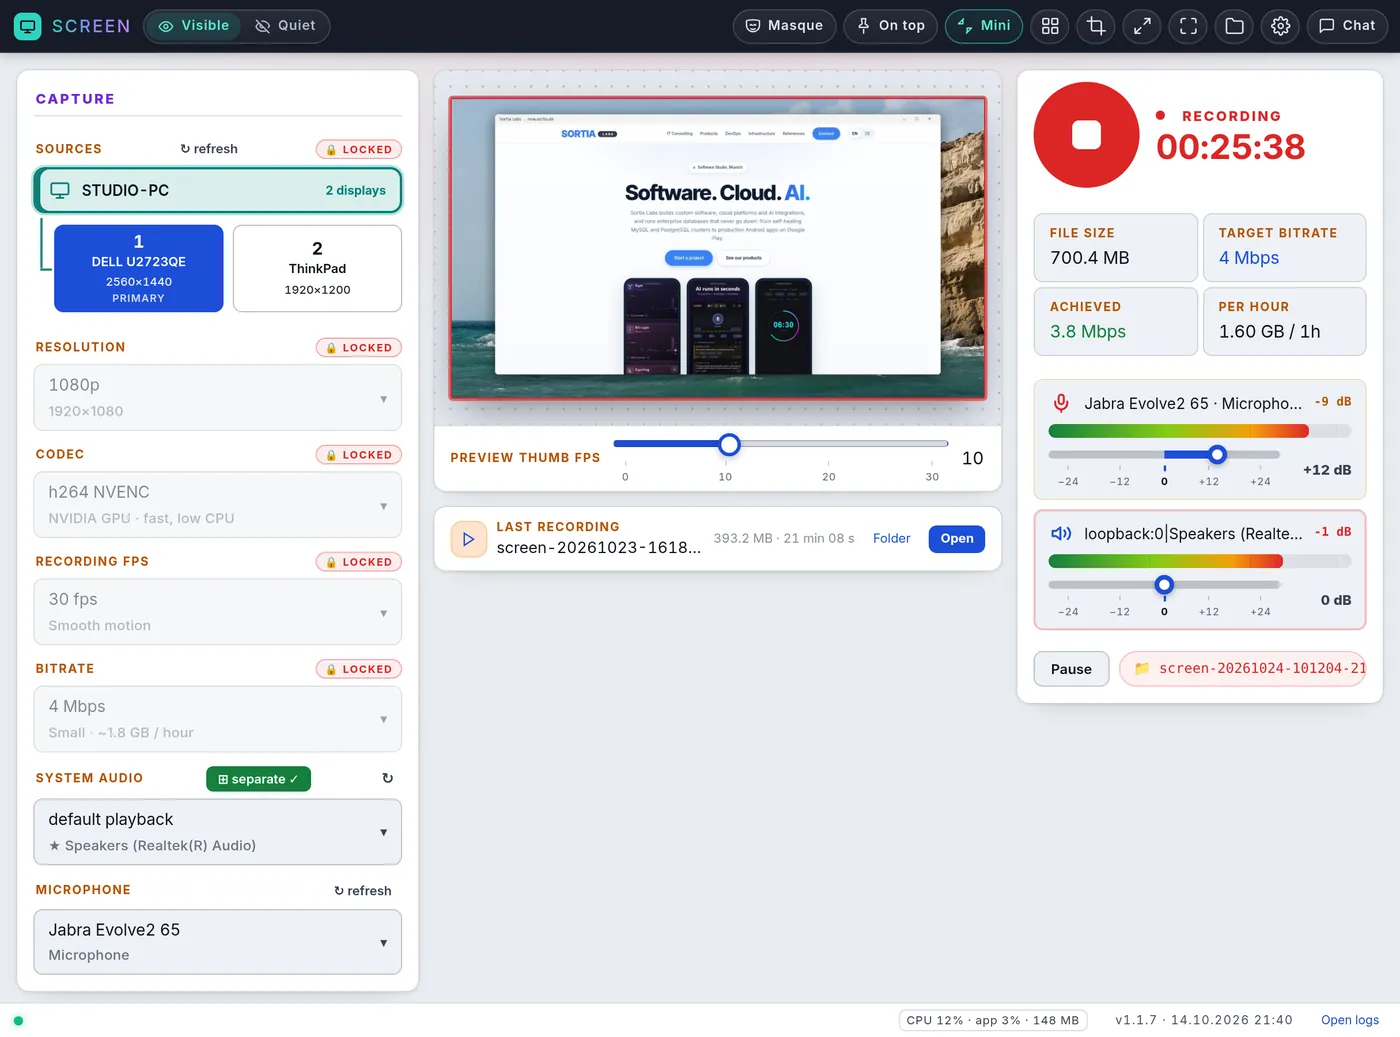1400x1037 pixels.
Task: Mute the loopback Speakers speaker icon
Action: point(1061,534)
